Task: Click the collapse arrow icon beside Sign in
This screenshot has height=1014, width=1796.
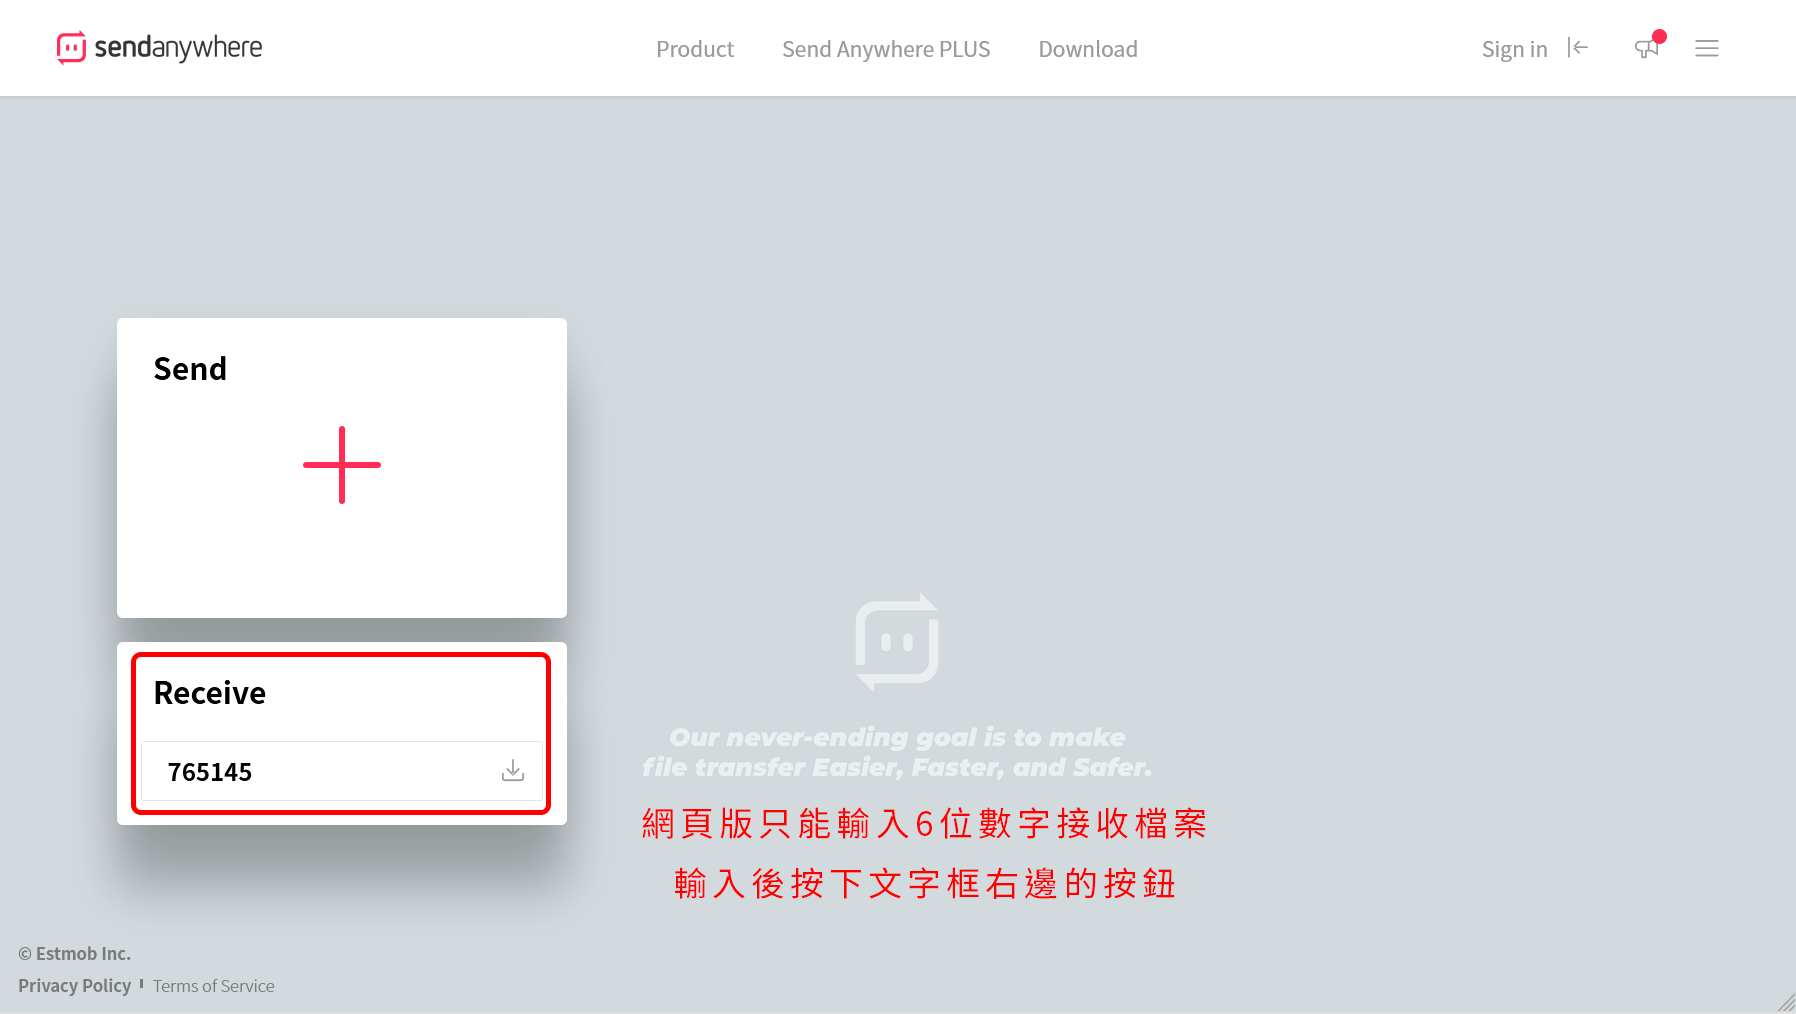Action: pos(1578,47)
